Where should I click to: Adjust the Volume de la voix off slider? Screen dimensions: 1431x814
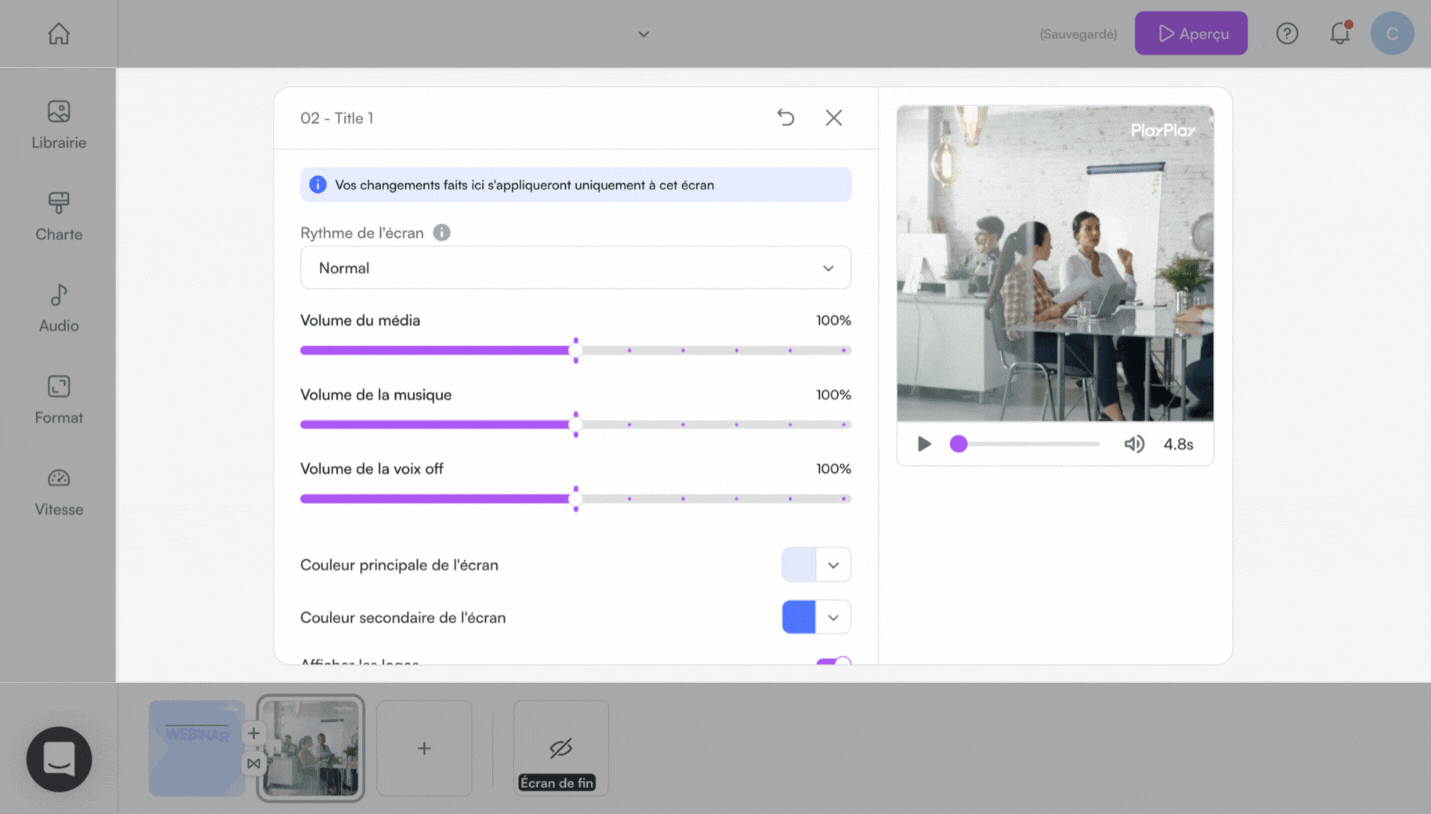click(x=576, y=498)
